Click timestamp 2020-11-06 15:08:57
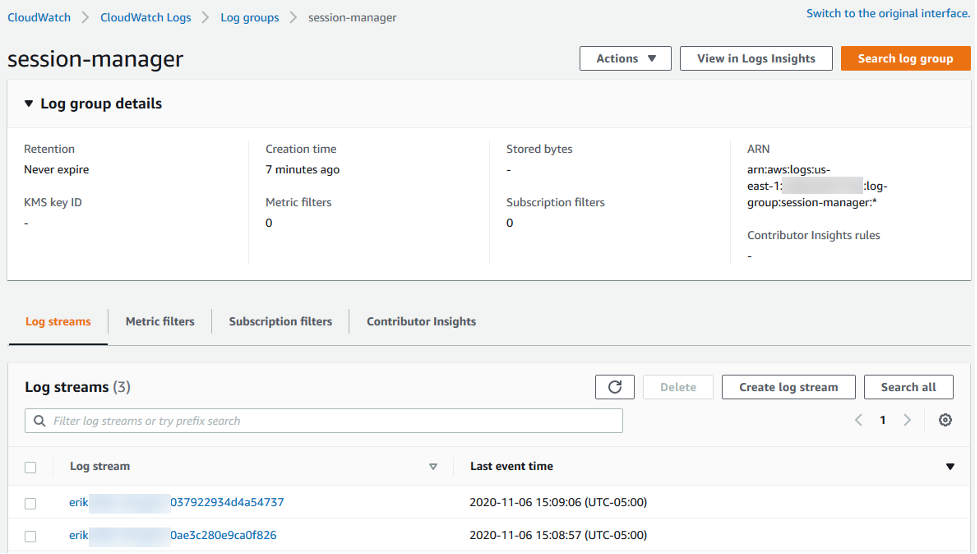This screenshot has width=977, height=554. pyautogui.click(x=558, y=535)
